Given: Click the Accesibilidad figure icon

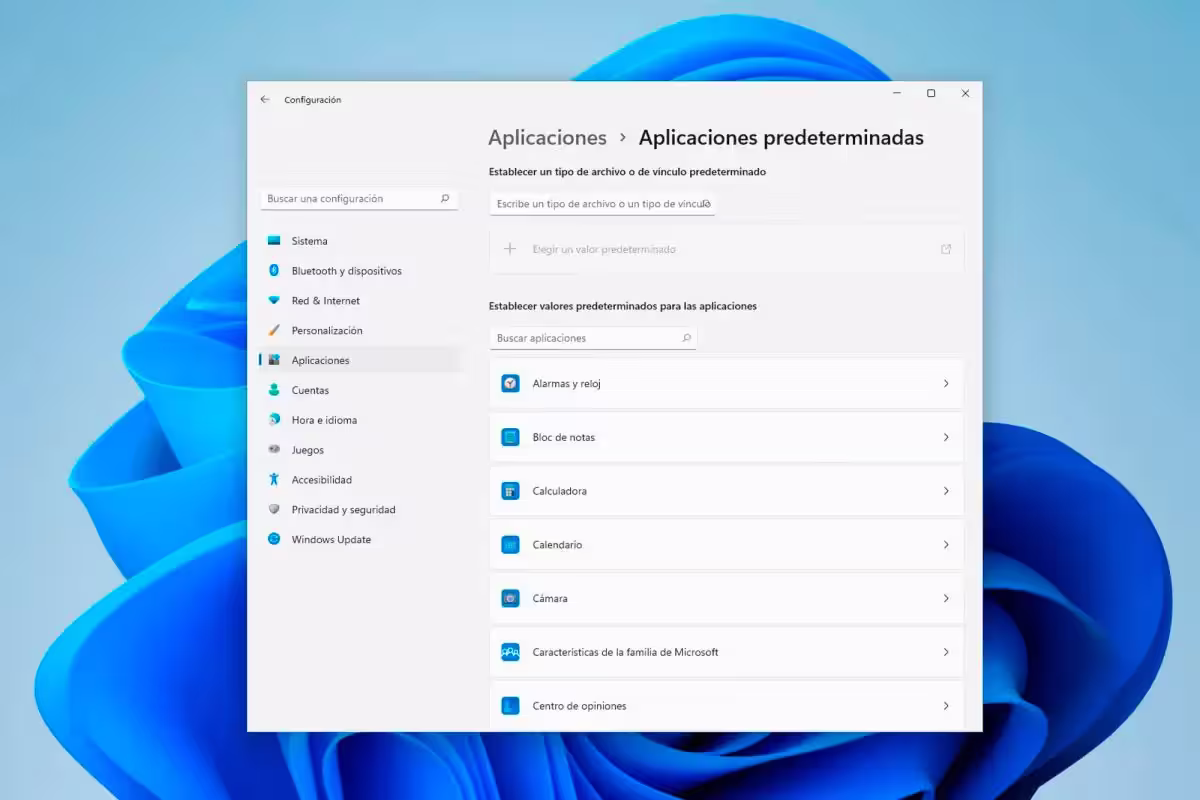Looking at the screenshot, I should pos(274,480).
